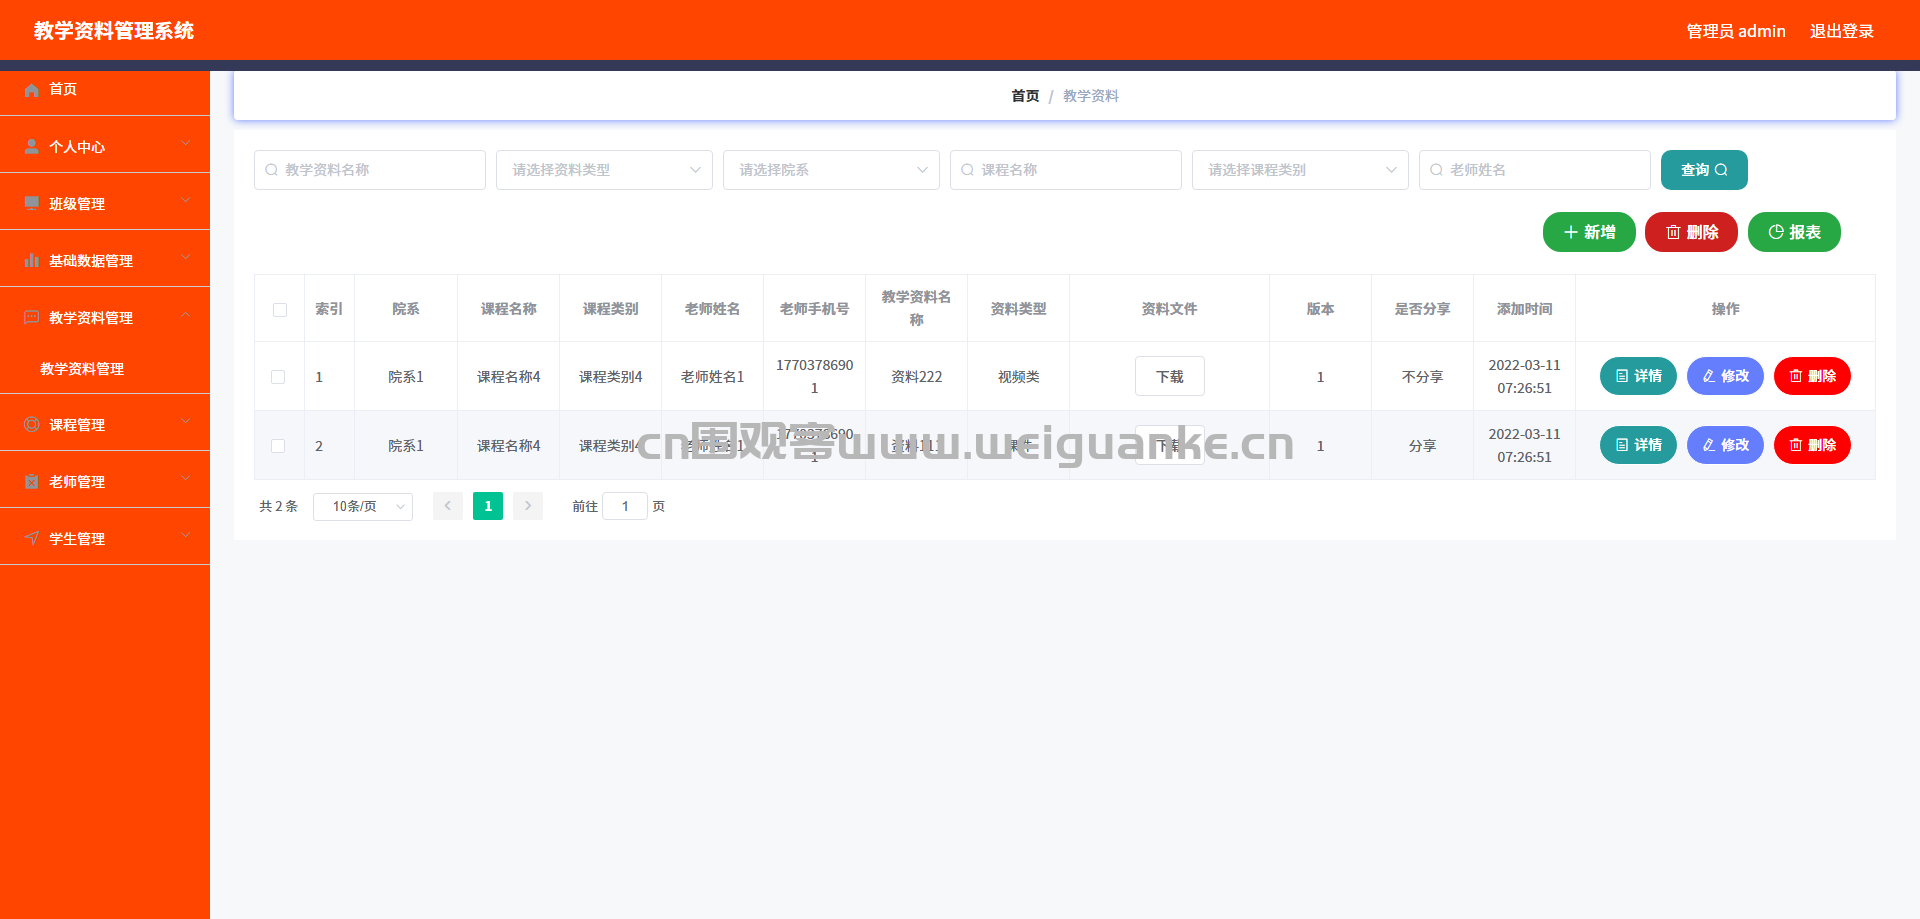The width and height of the screenshot is (1920, 919).
Task: Click the 添加时间 column header
Action: [x=1525, y=309]
